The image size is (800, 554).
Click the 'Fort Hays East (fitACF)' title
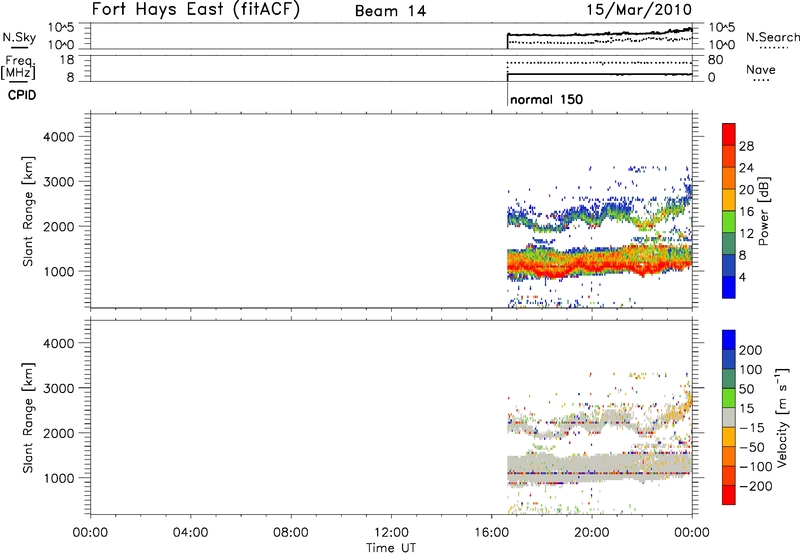196,9
